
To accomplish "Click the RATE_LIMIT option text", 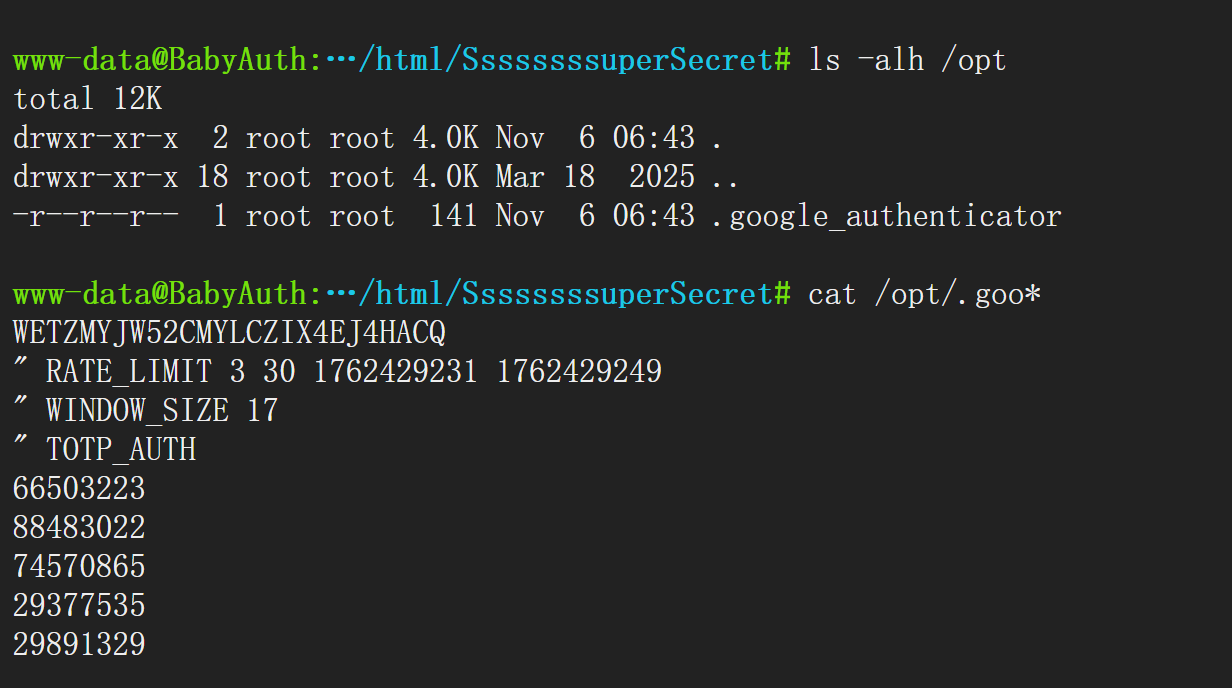I will point(129,372).
